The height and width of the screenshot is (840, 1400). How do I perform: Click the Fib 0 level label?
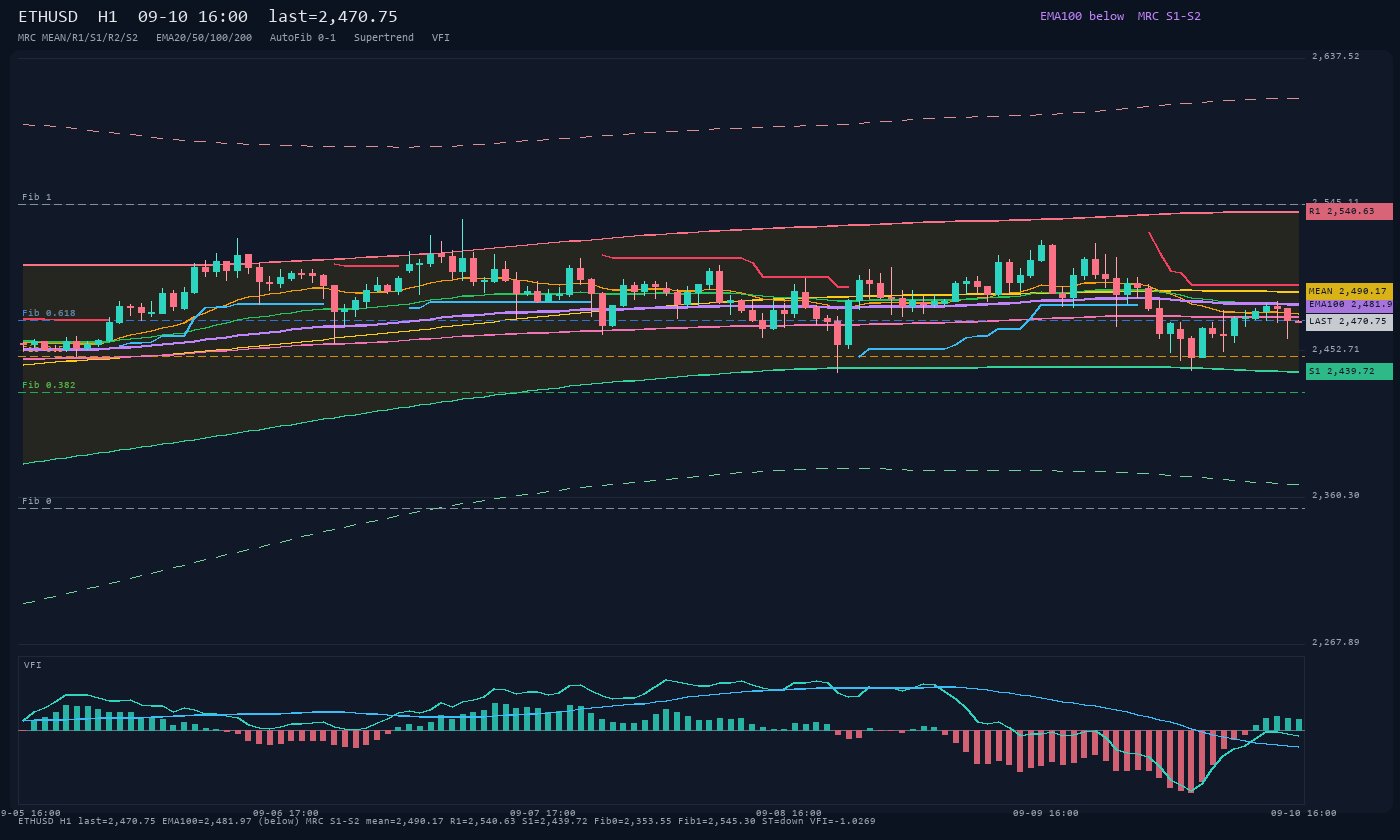[x=37, y=501]
